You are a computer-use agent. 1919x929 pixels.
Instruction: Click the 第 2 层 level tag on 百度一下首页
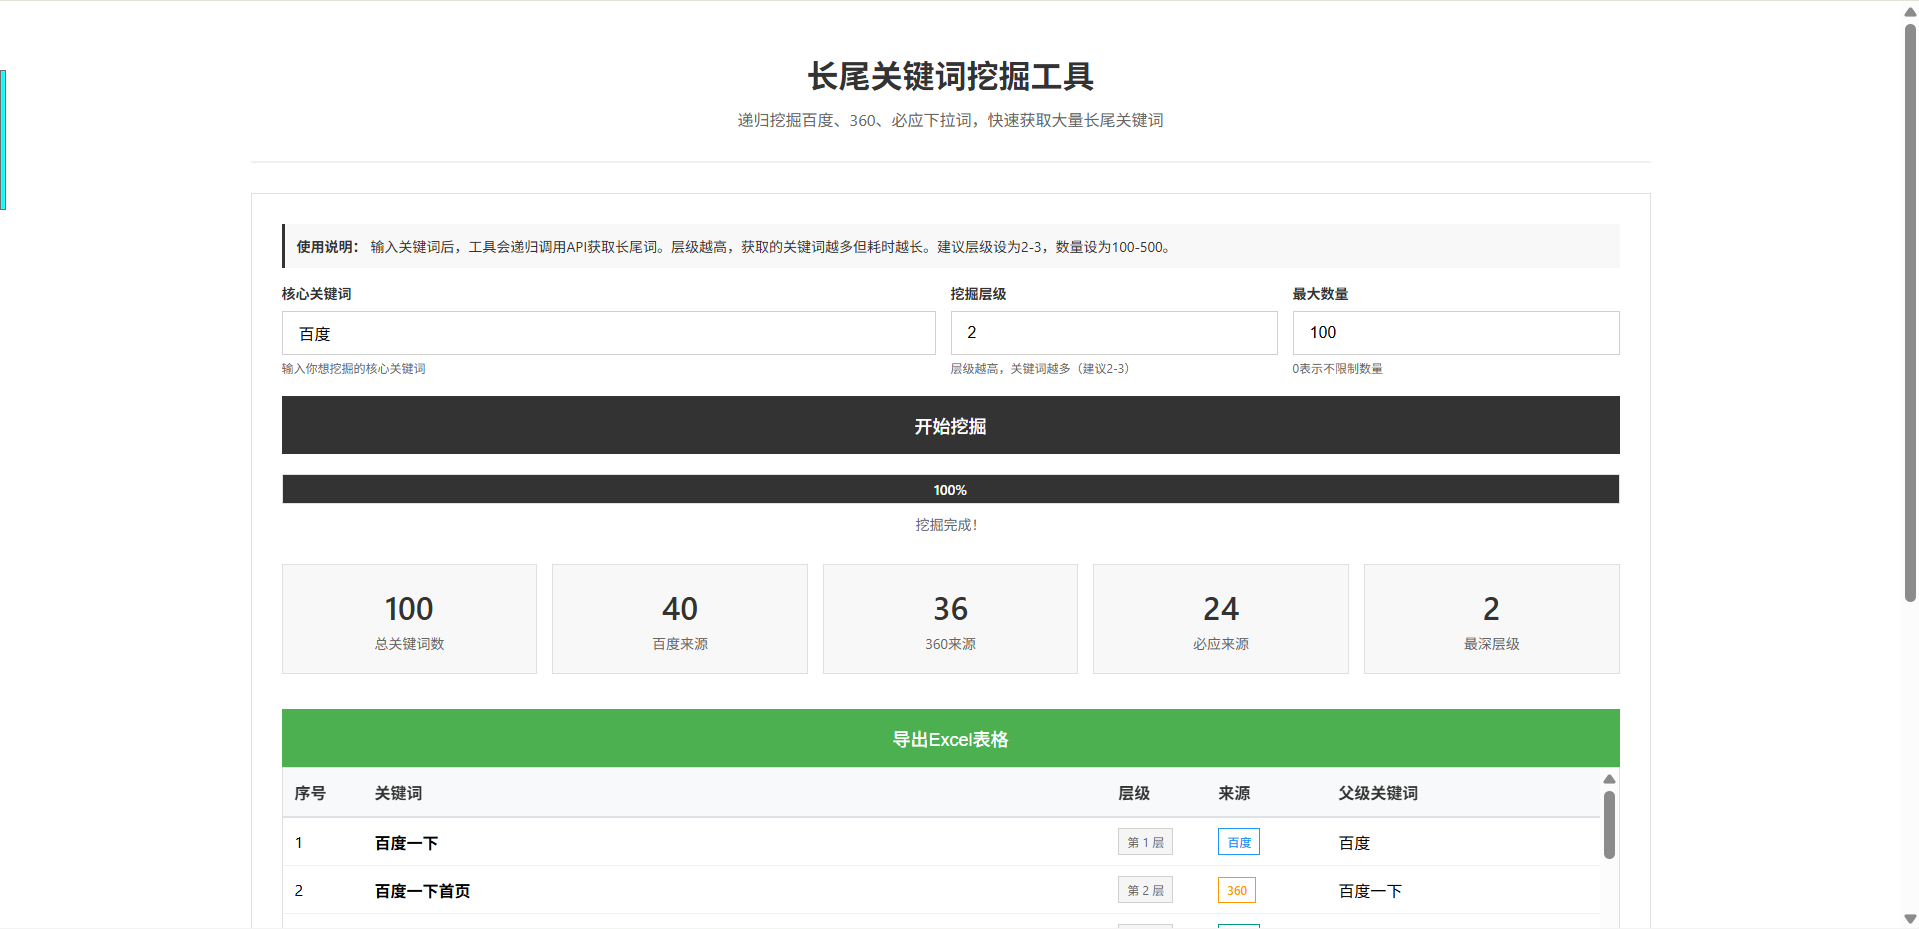tap(1144, 889)
